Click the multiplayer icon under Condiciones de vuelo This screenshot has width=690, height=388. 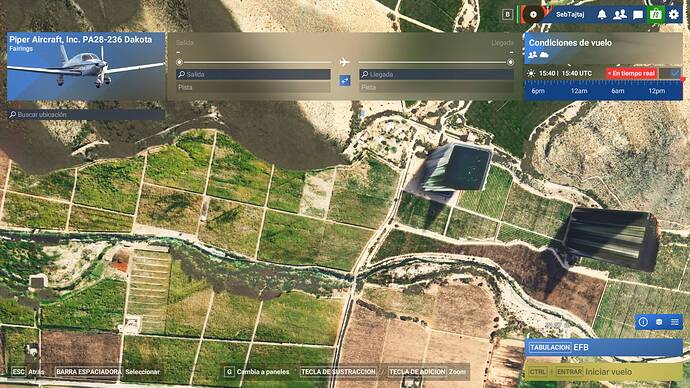[x=532, y=55]
